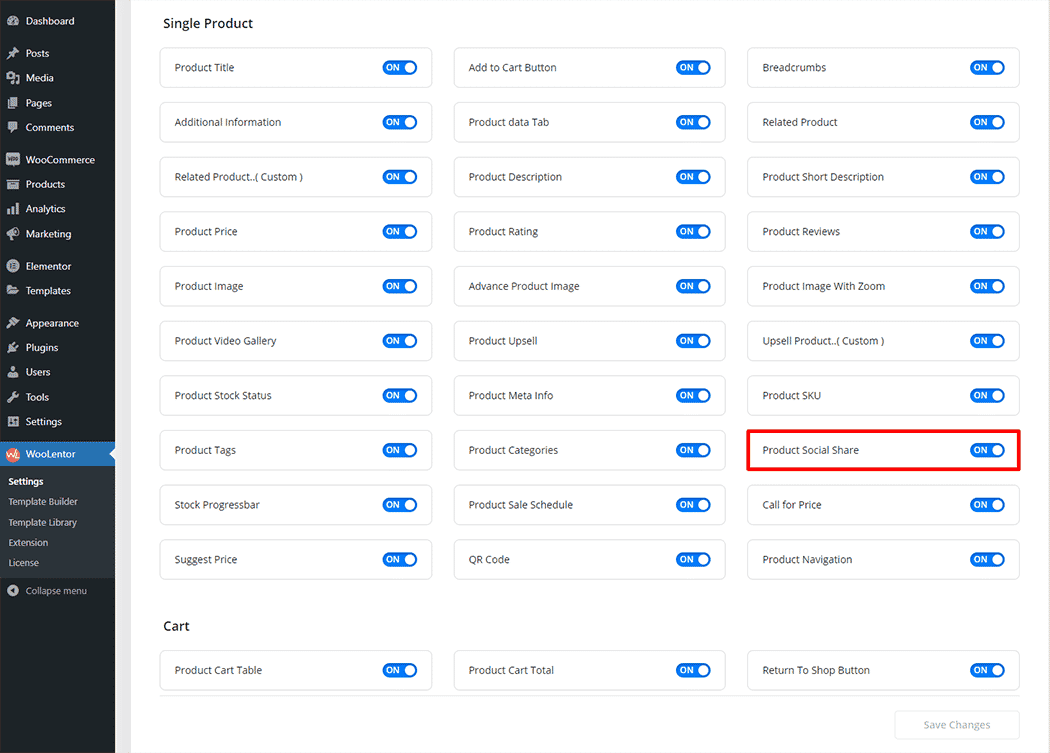Image resolution: width=1050 pixels, height=753 pixels.
Task: Open Template Library submenu item
Action: point(43,522)
